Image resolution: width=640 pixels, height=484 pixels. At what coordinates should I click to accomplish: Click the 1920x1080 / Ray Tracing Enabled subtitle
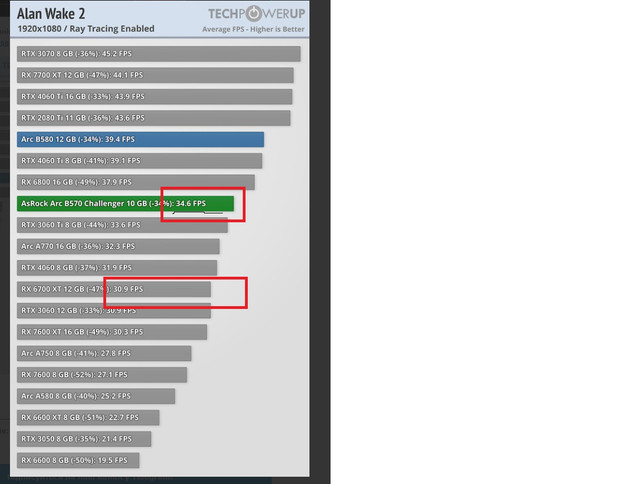click(86, 29)
